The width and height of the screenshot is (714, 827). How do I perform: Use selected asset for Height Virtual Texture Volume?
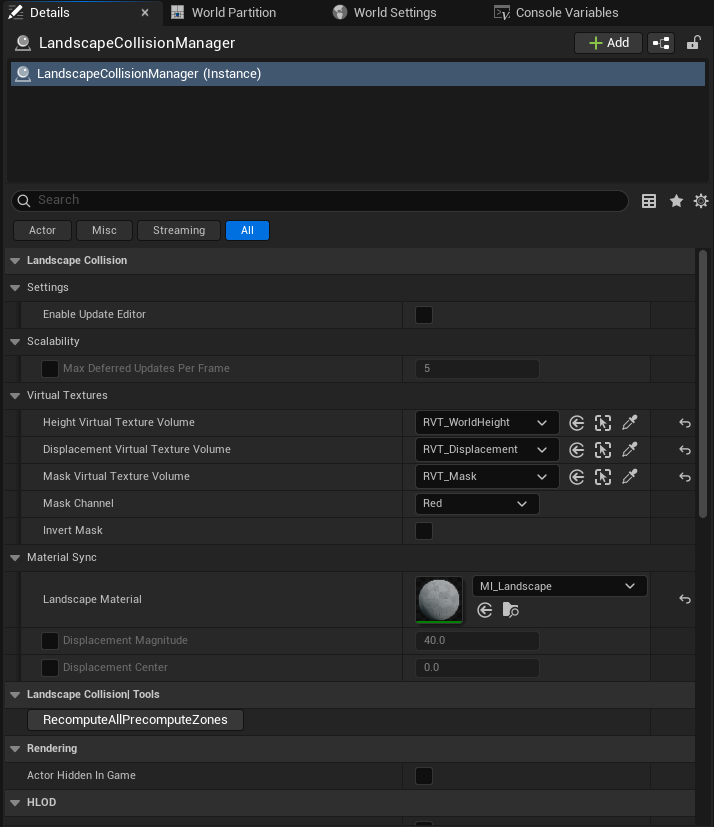577,423
